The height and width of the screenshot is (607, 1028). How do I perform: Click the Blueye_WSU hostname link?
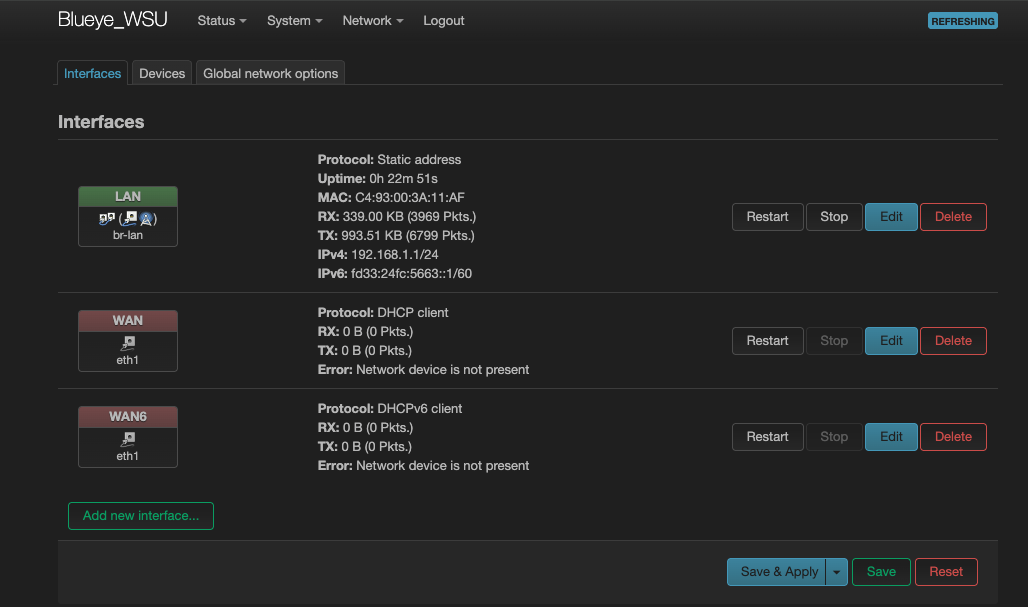pyautogui.click(x=112, y=20)
